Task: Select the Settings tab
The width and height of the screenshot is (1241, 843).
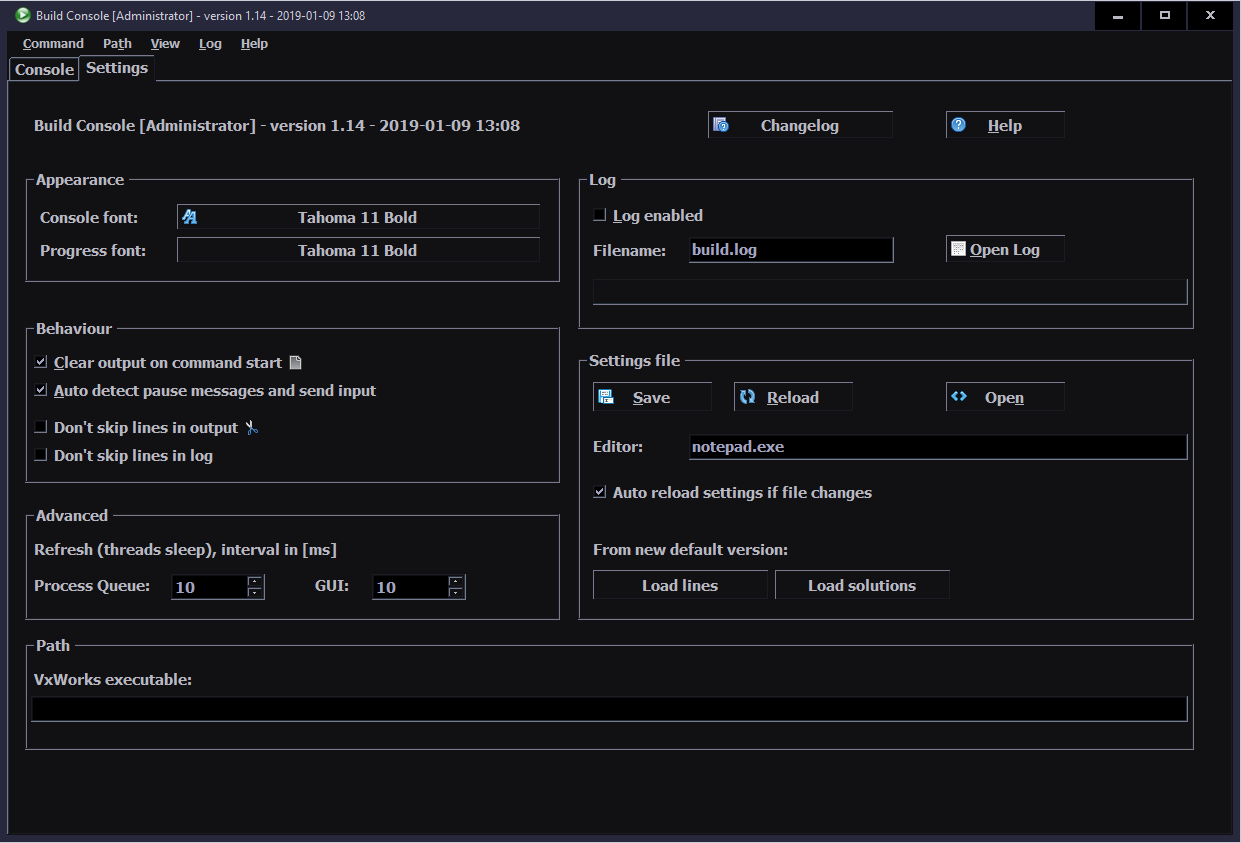Action: [117, 68]
